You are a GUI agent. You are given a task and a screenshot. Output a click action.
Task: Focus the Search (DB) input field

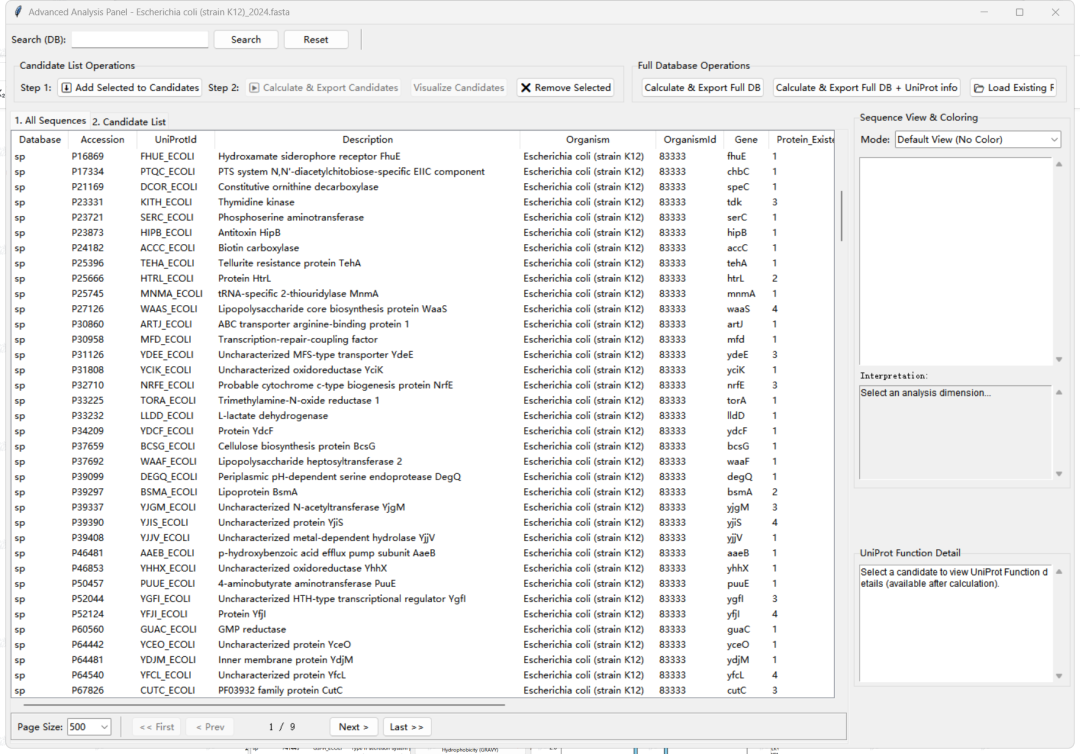(140, 39)
